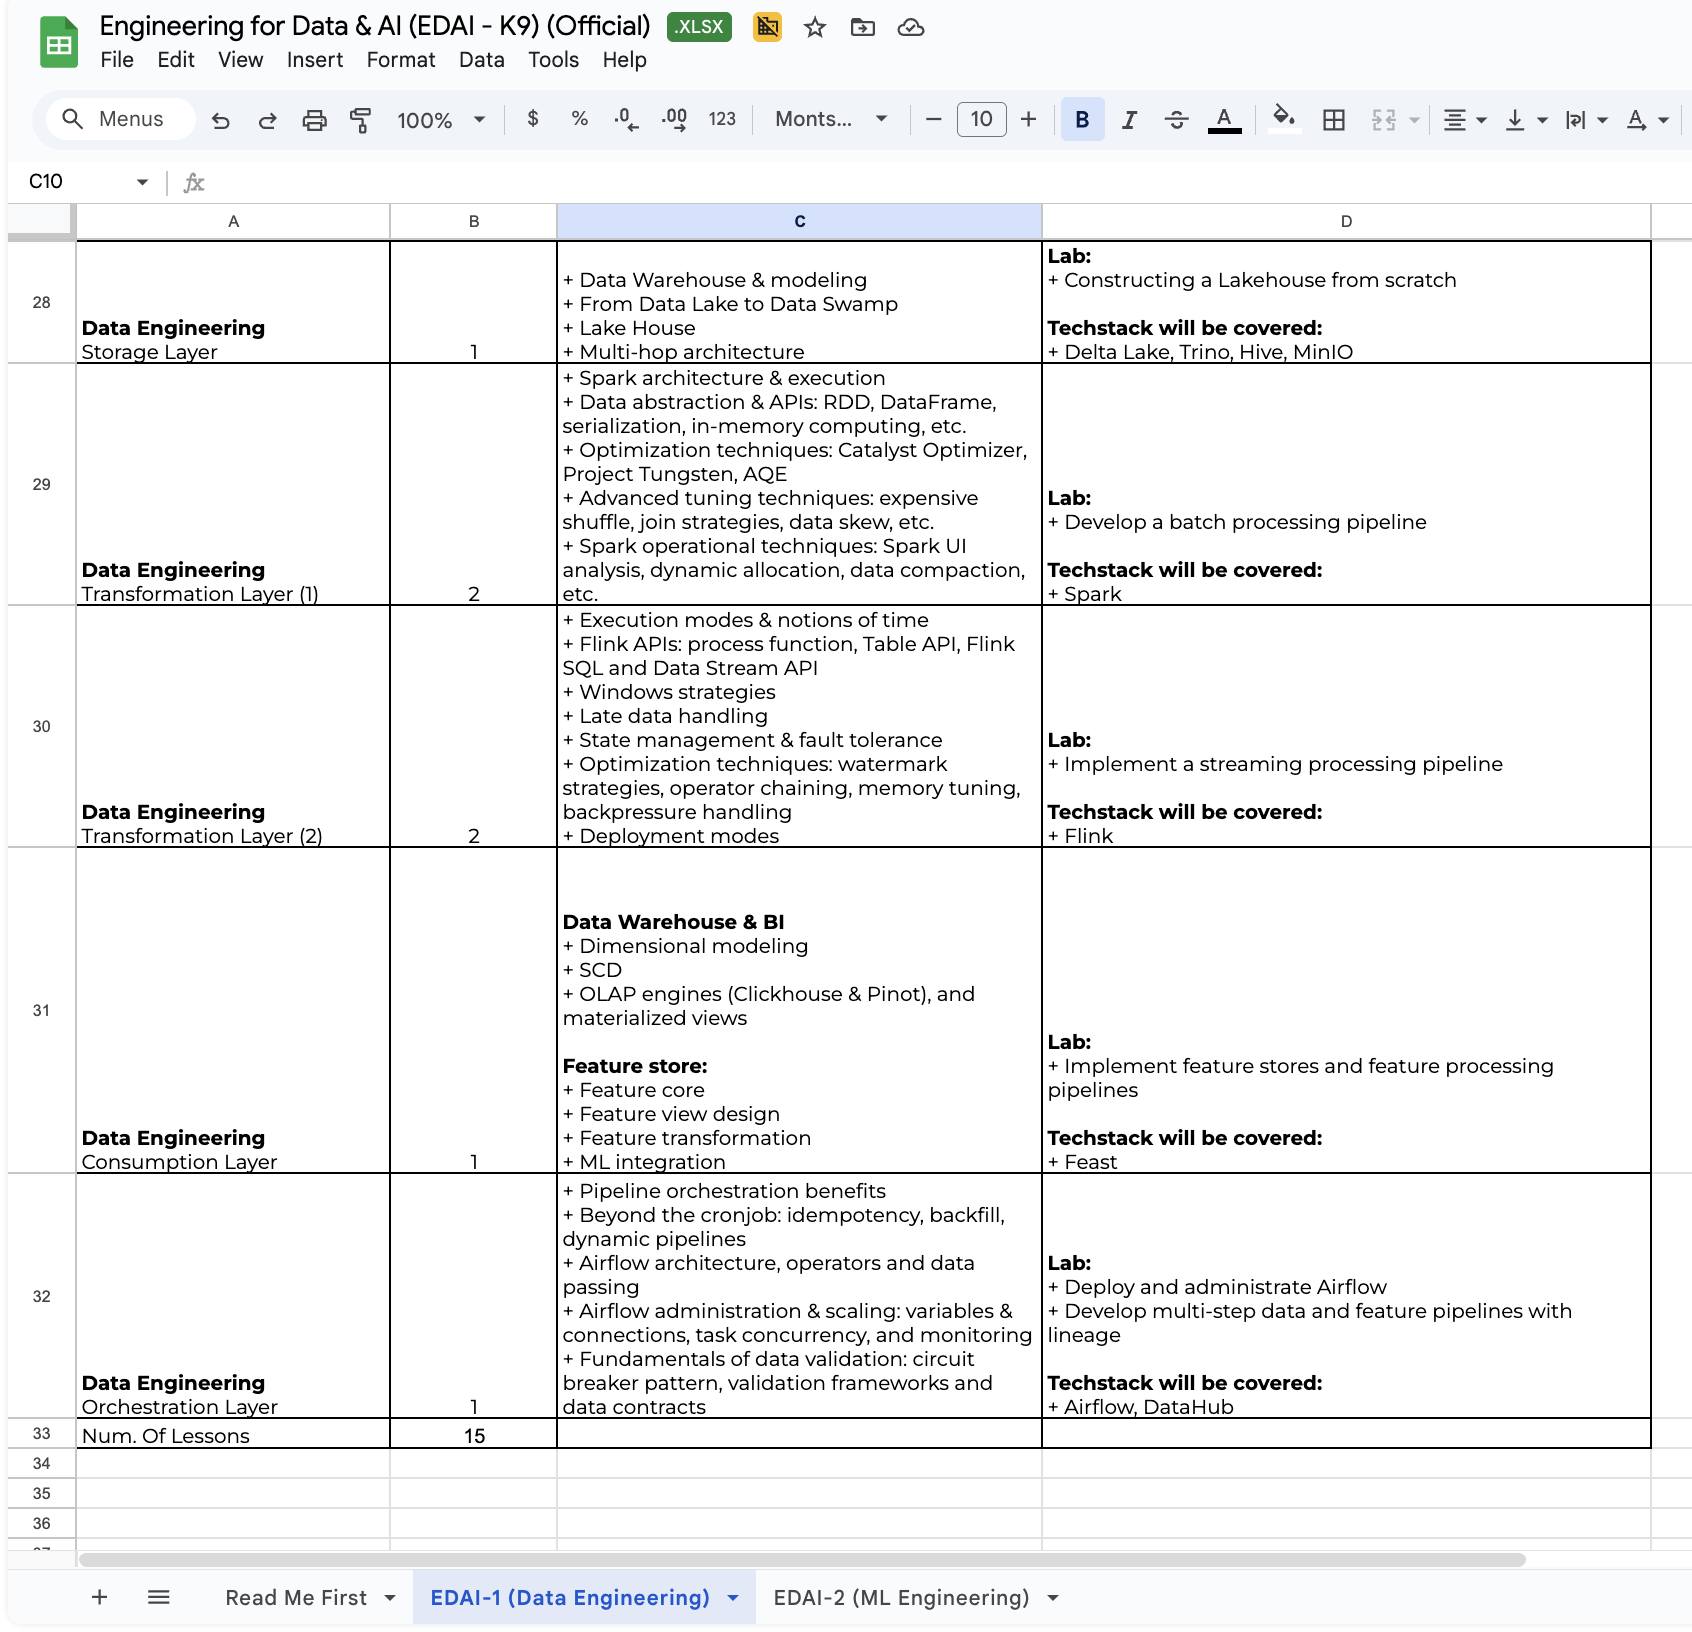The image size is (1692, 1632).
Task: Select the cell showing 15
Action: click(x=474, y=1434)
